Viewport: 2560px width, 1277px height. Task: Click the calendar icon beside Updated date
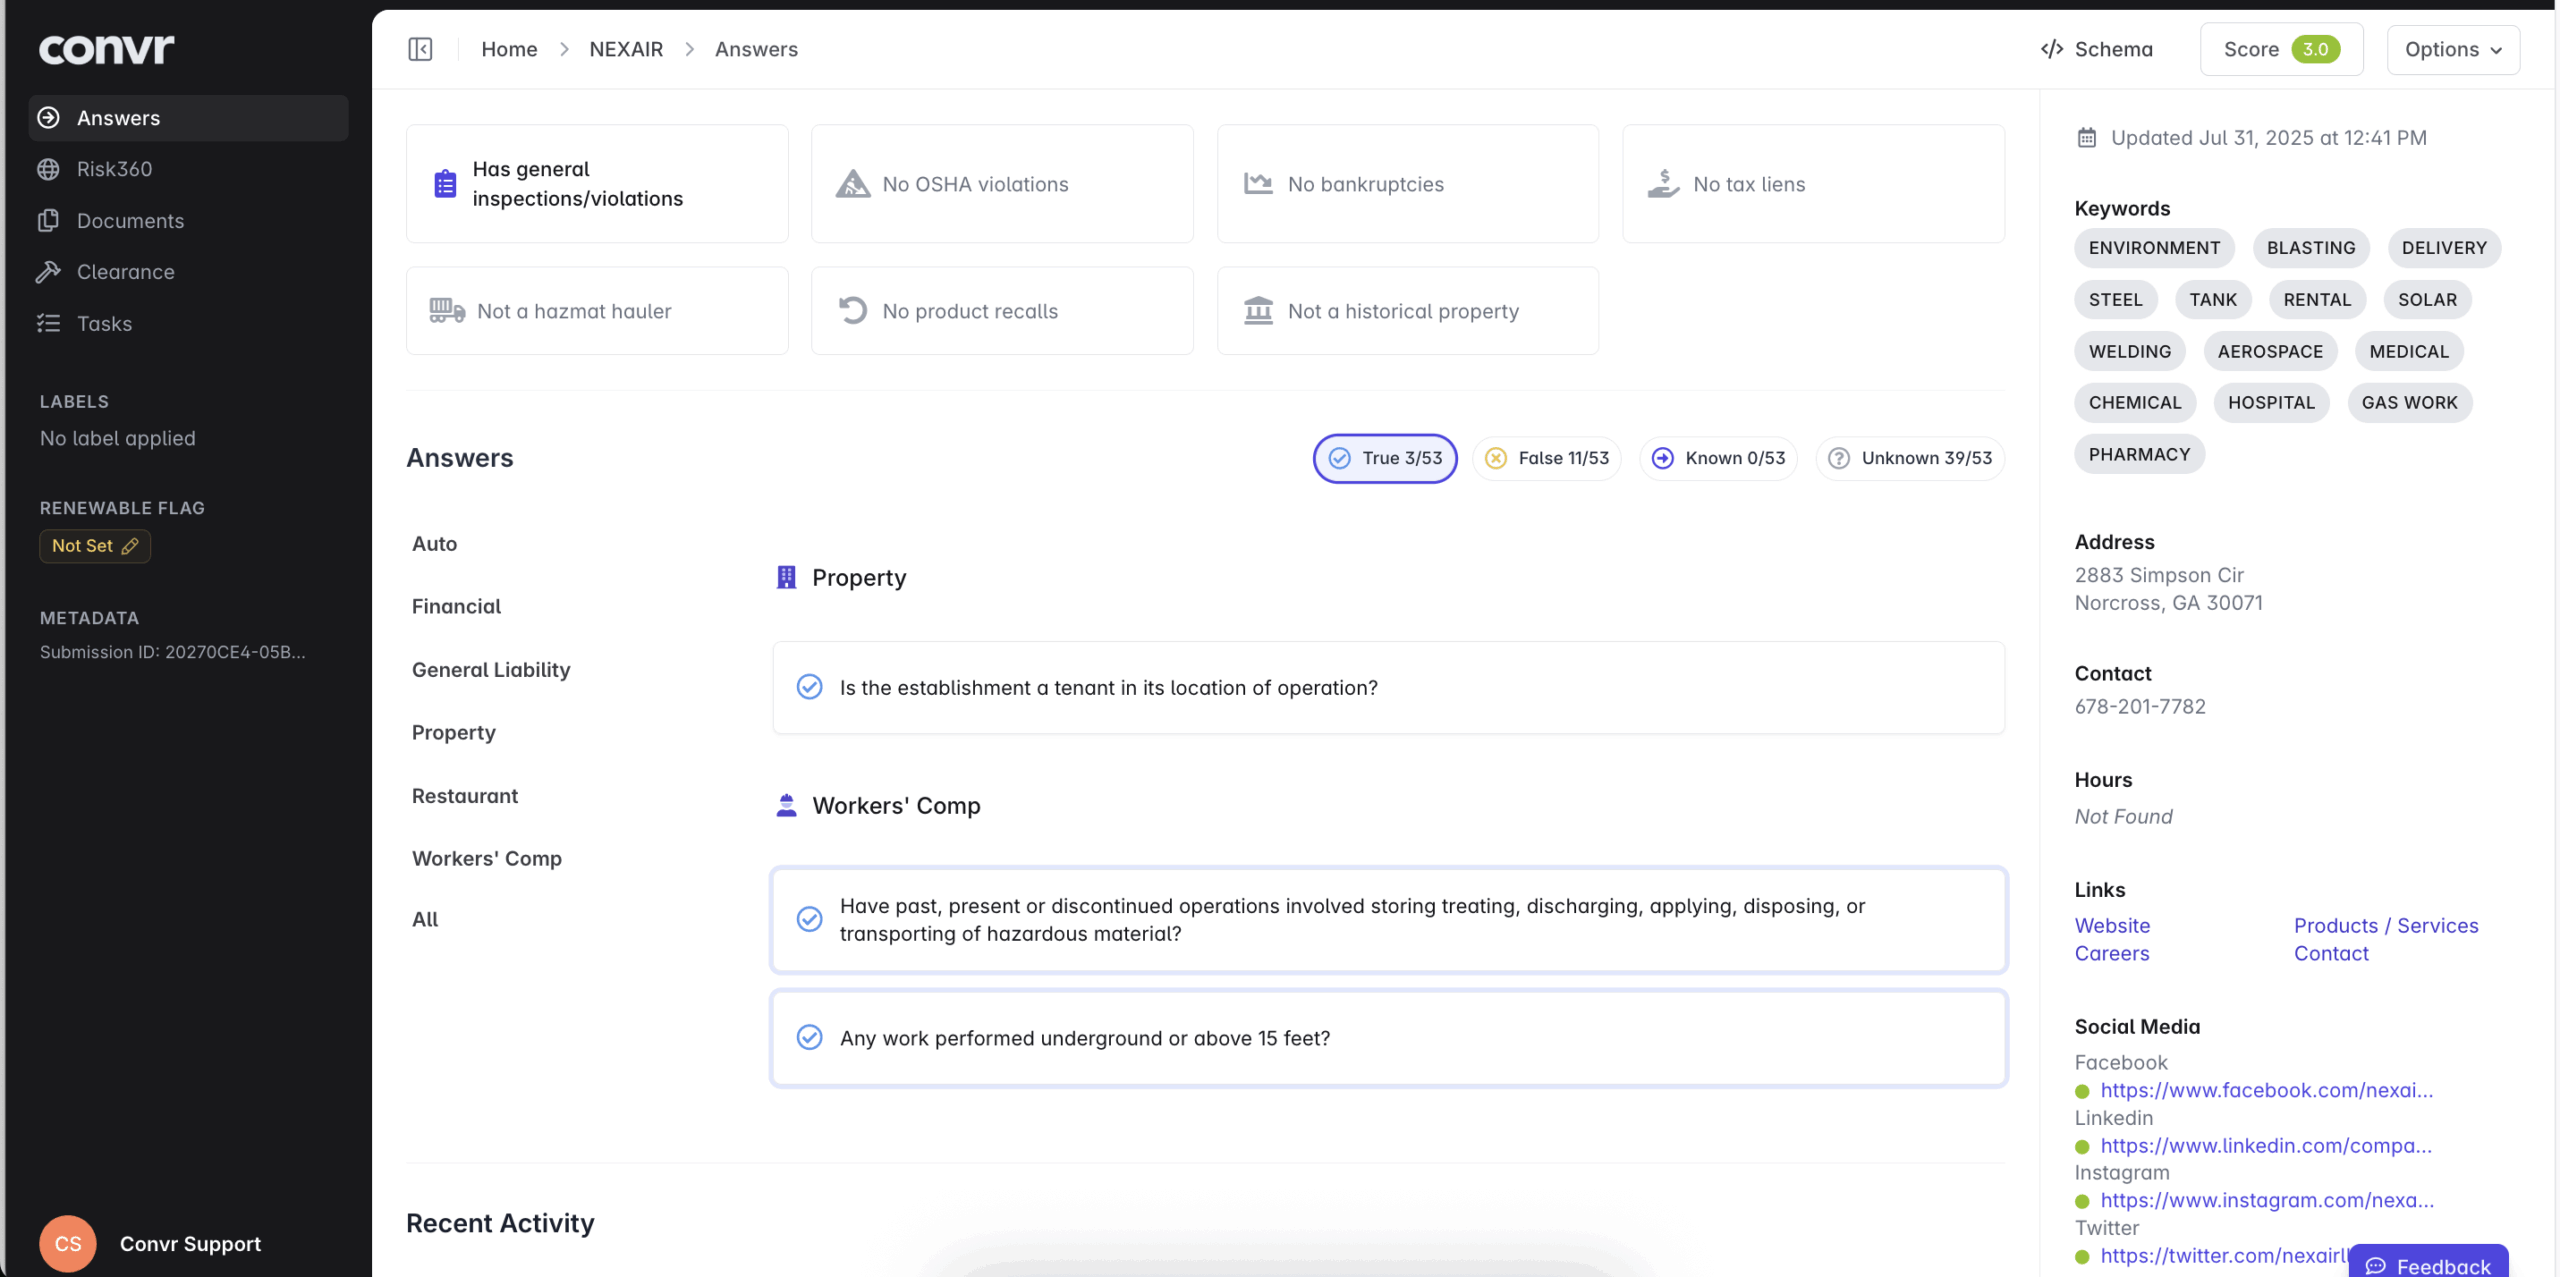click(x=2086, y=138)
